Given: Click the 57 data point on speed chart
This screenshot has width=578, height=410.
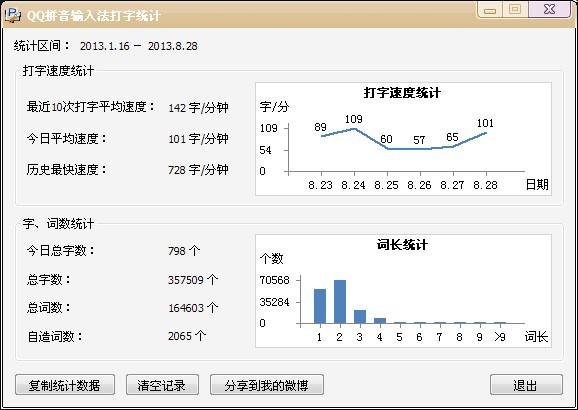Looking at the screenshot, I should point(420,149).
